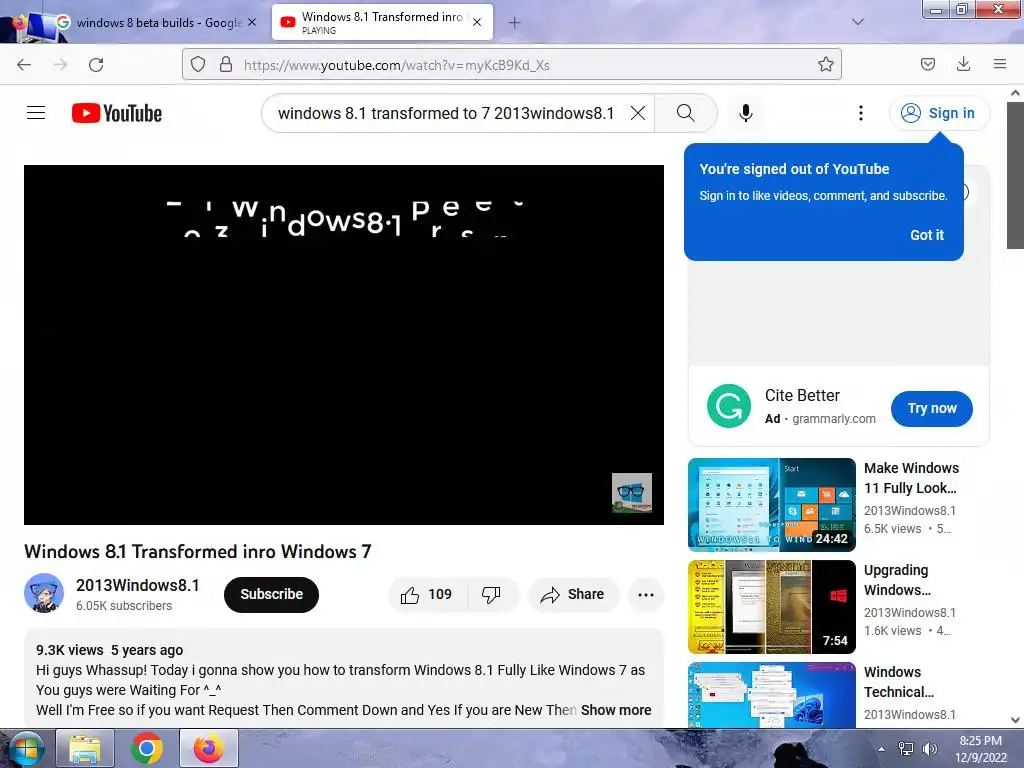Dislike the video with thumbs down

(x=492, y=594)
